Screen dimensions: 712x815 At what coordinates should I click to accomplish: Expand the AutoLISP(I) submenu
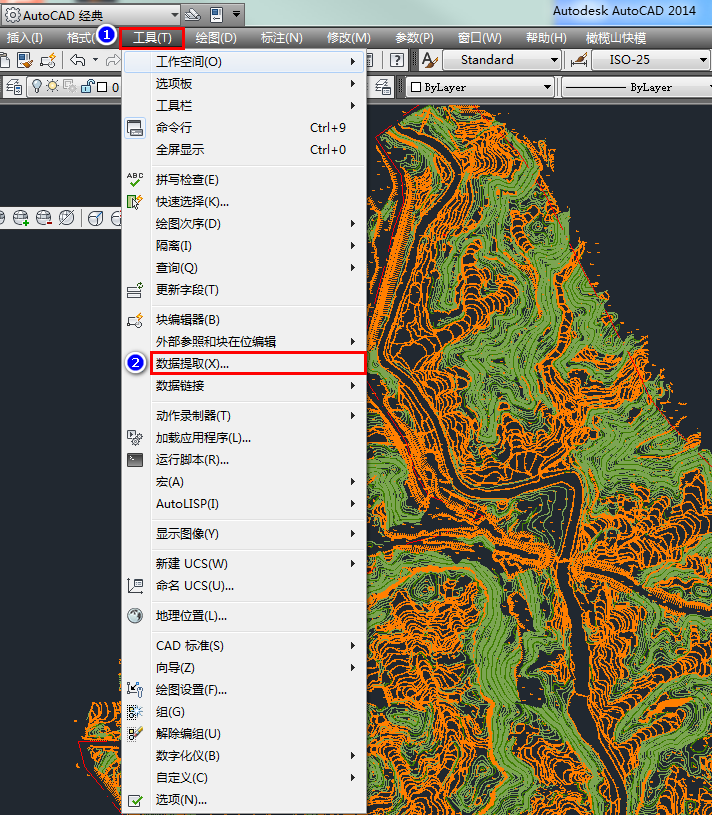(x=245, y=504)
